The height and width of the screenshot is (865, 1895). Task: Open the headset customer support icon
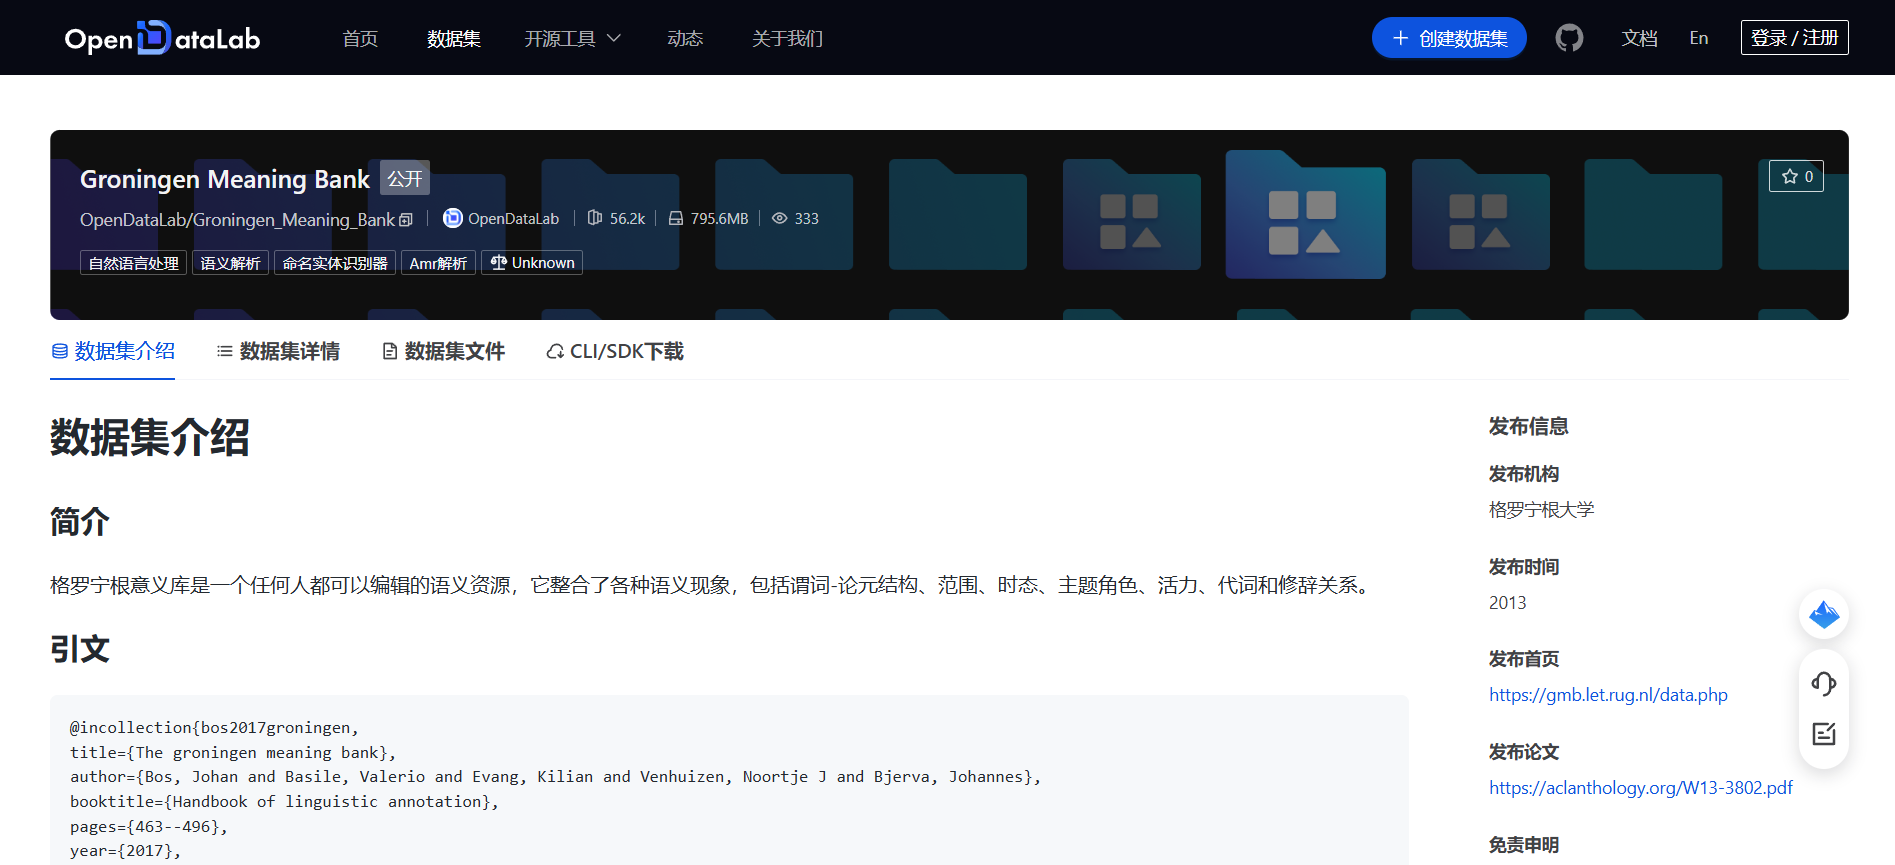1823,684
